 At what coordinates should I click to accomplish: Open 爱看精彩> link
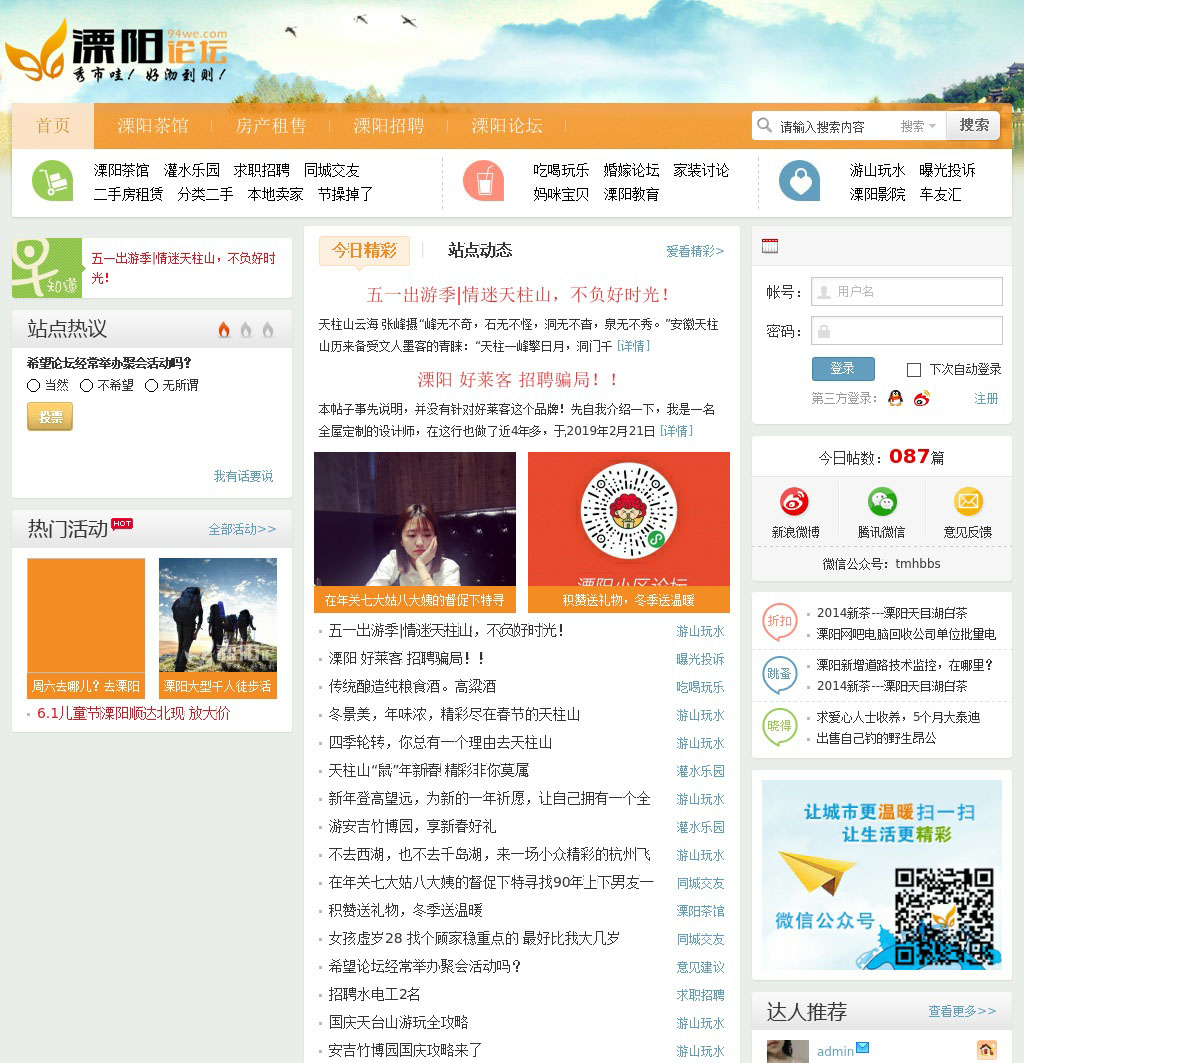[x=695, y=251]
